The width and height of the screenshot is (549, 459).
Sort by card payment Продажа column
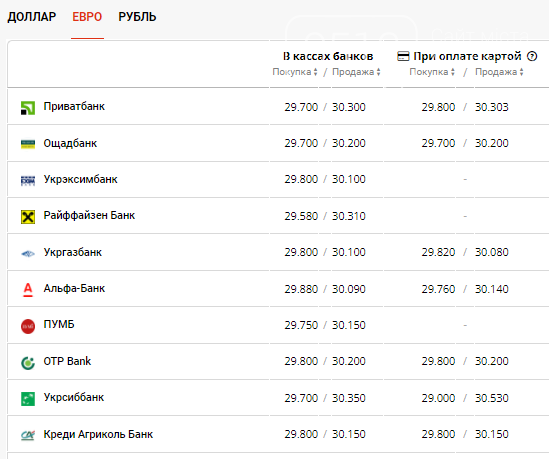499,72
